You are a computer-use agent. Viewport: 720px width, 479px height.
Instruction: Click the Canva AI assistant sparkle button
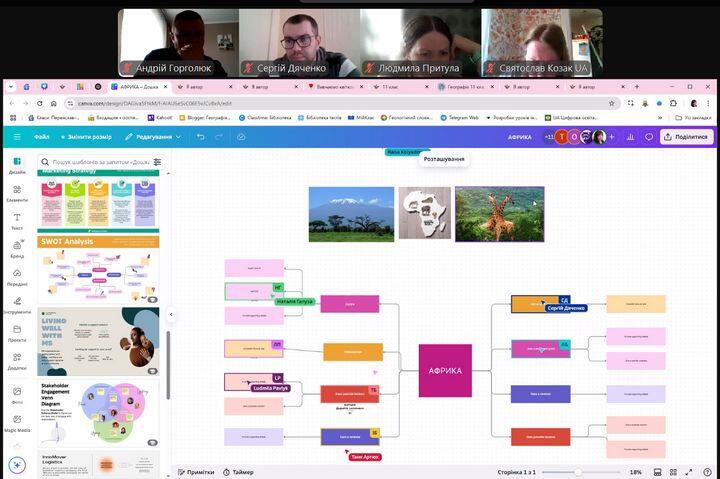(17, 465)
